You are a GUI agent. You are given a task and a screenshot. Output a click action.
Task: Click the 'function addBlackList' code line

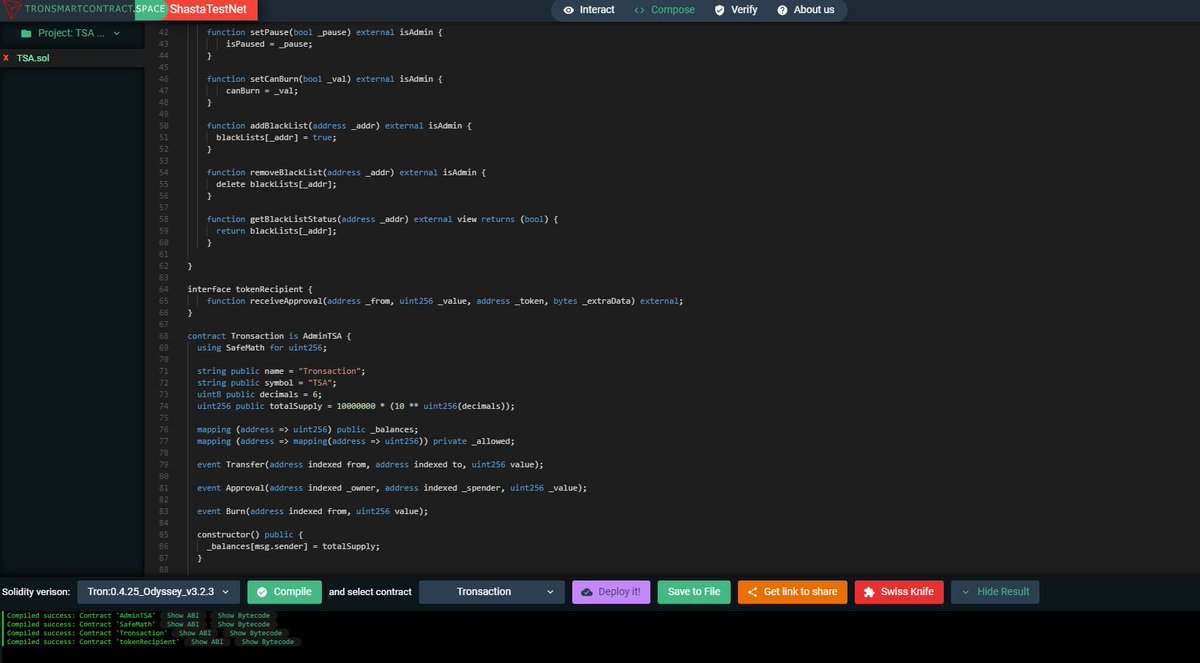(338, 126)
